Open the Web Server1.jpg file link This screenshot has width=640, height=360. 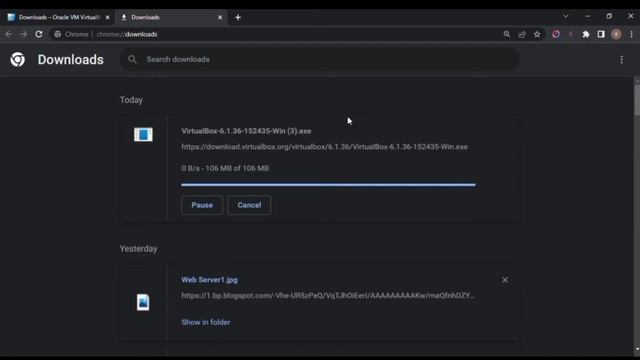(209, 280)
